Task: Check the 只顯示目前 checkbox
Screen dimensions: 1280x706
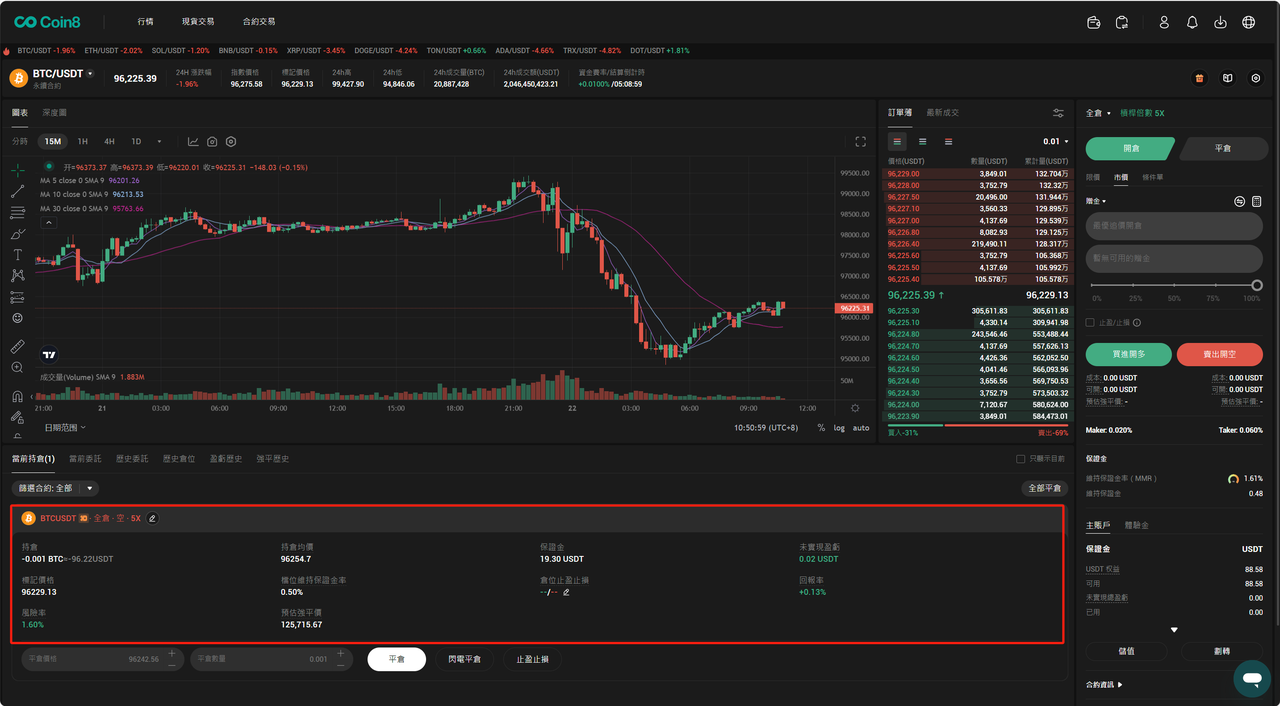Action: click(1020, 459)
